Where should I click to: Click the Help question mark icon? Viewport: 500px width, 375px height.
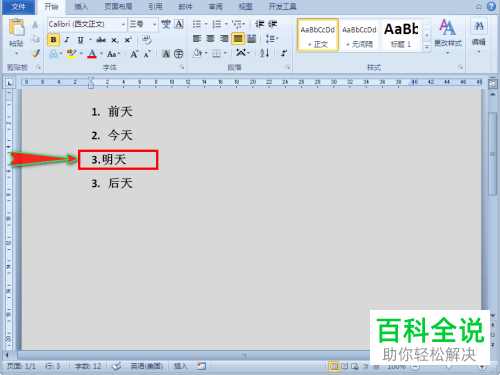tap(491, 7)
